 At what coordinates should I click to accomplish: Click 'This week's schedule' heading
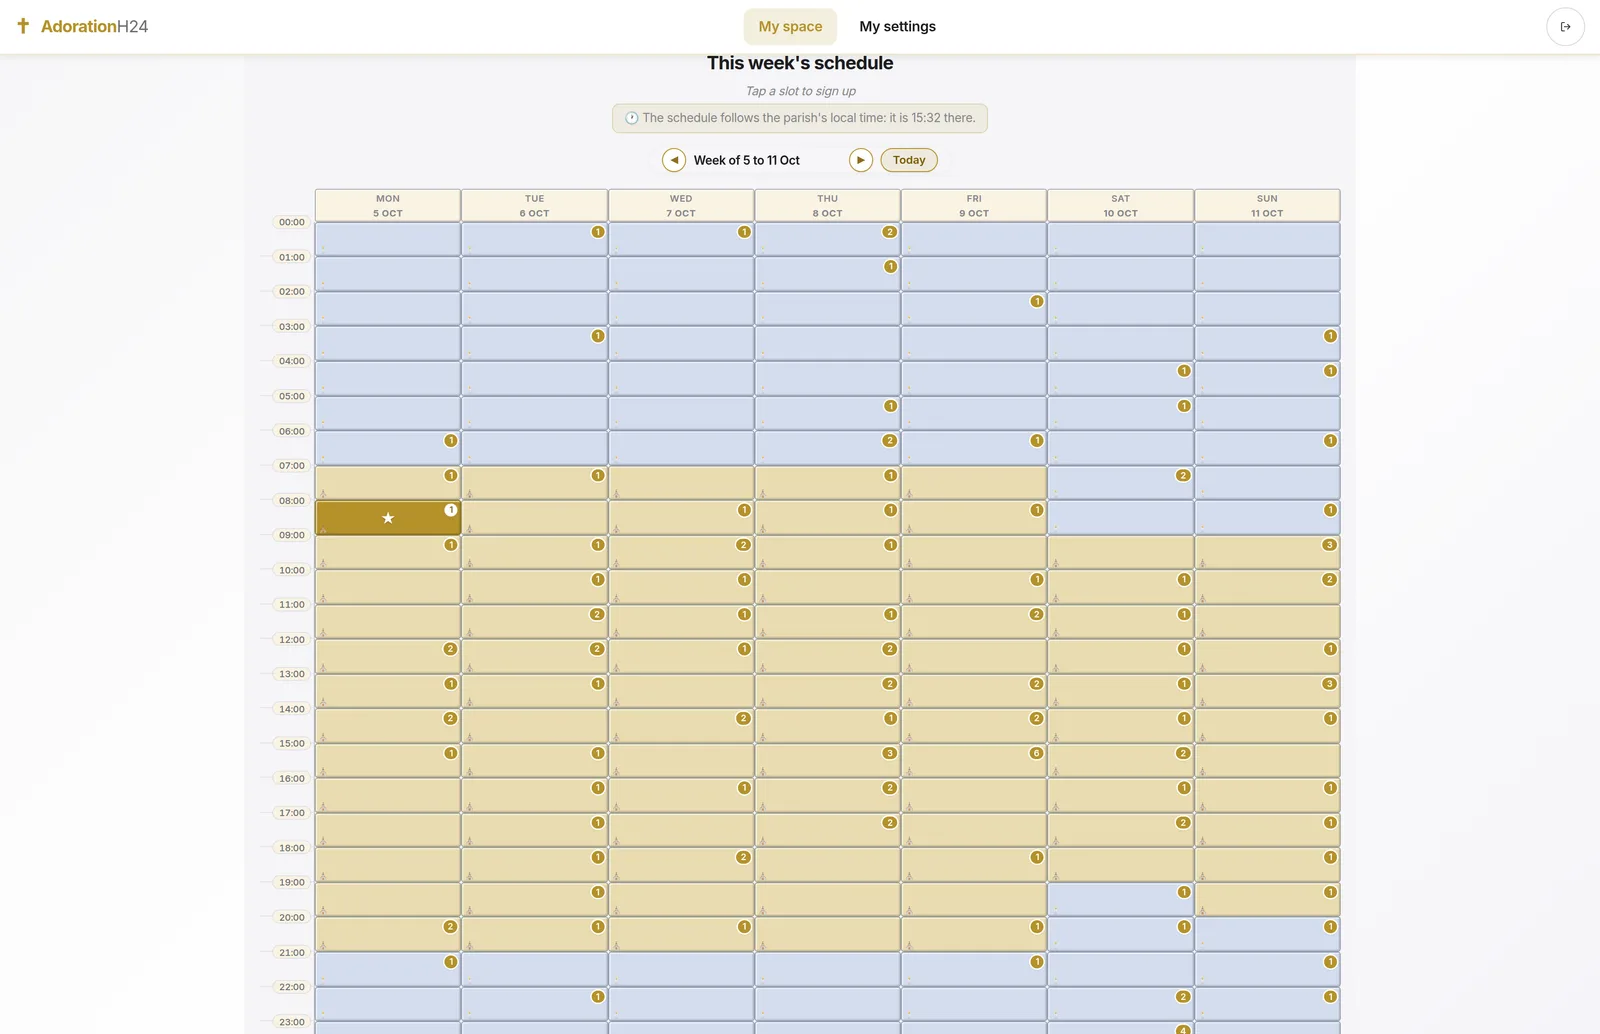pos(800,63)
